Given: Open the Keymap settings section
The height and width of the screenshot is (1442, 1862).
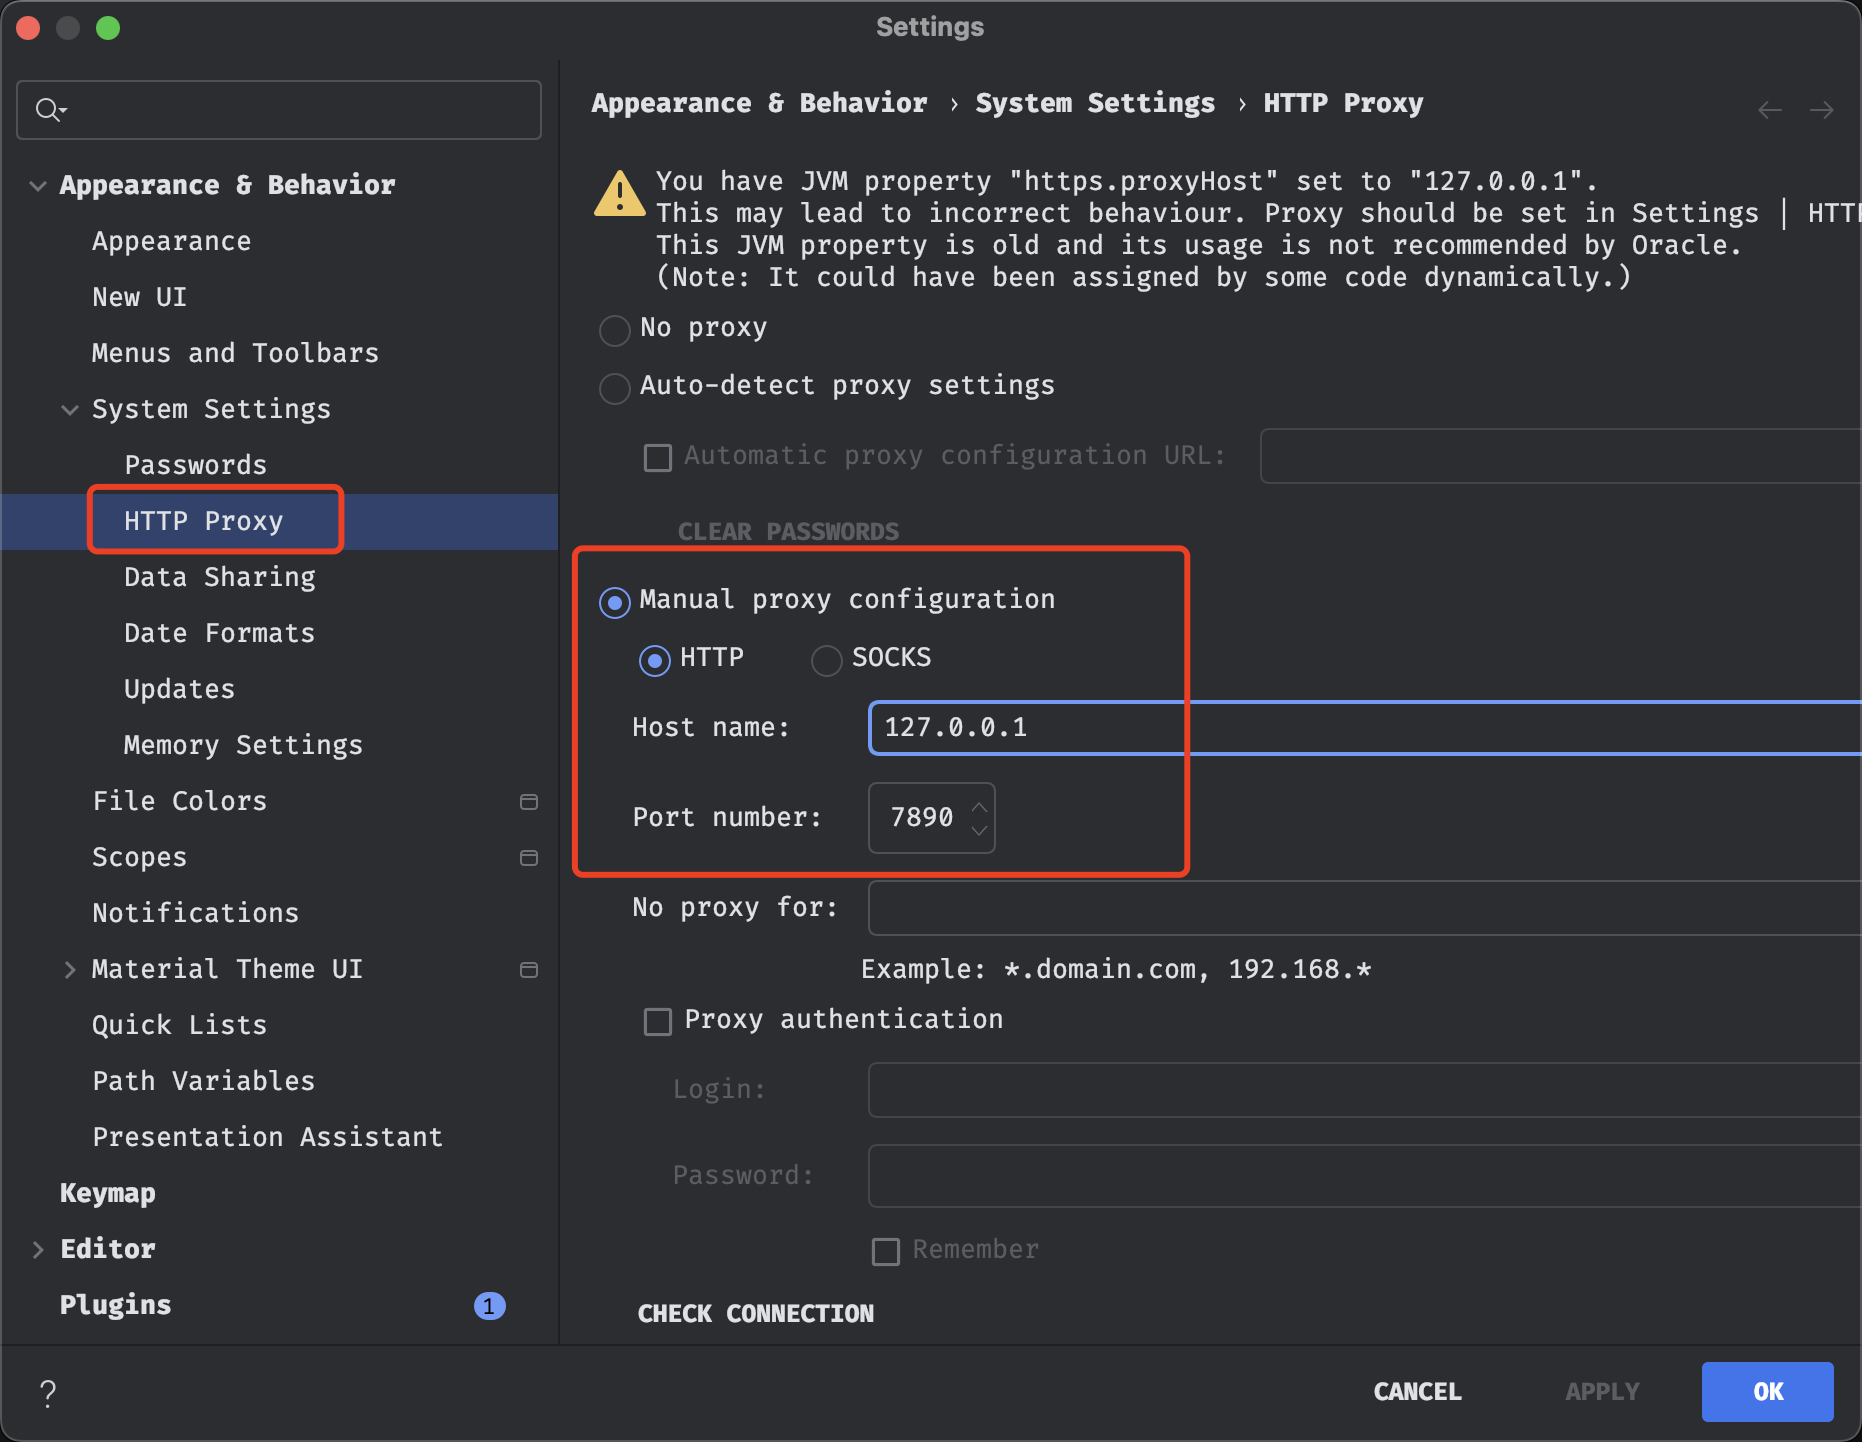Looking at the screenshot, I should 108,1194.
